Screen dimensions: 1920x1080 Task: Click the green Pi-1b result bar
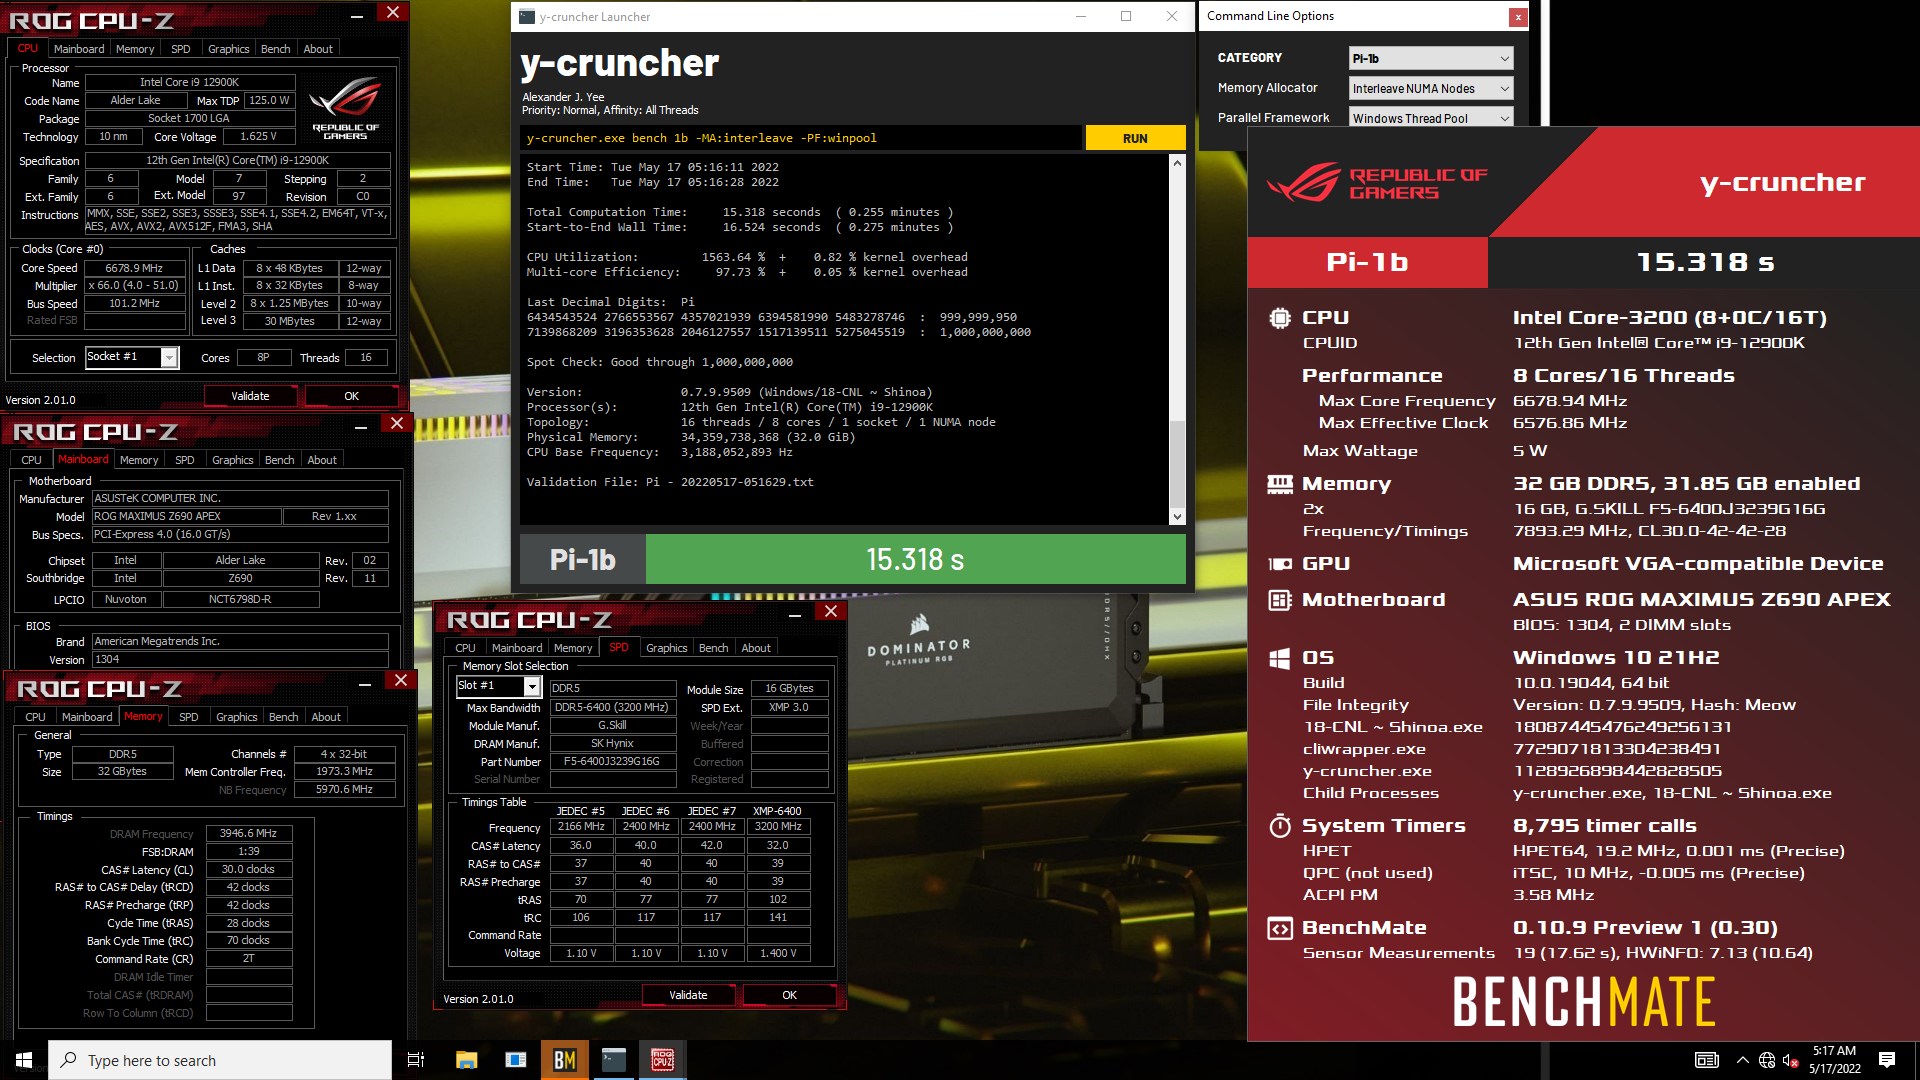click(x=915, y=560)
